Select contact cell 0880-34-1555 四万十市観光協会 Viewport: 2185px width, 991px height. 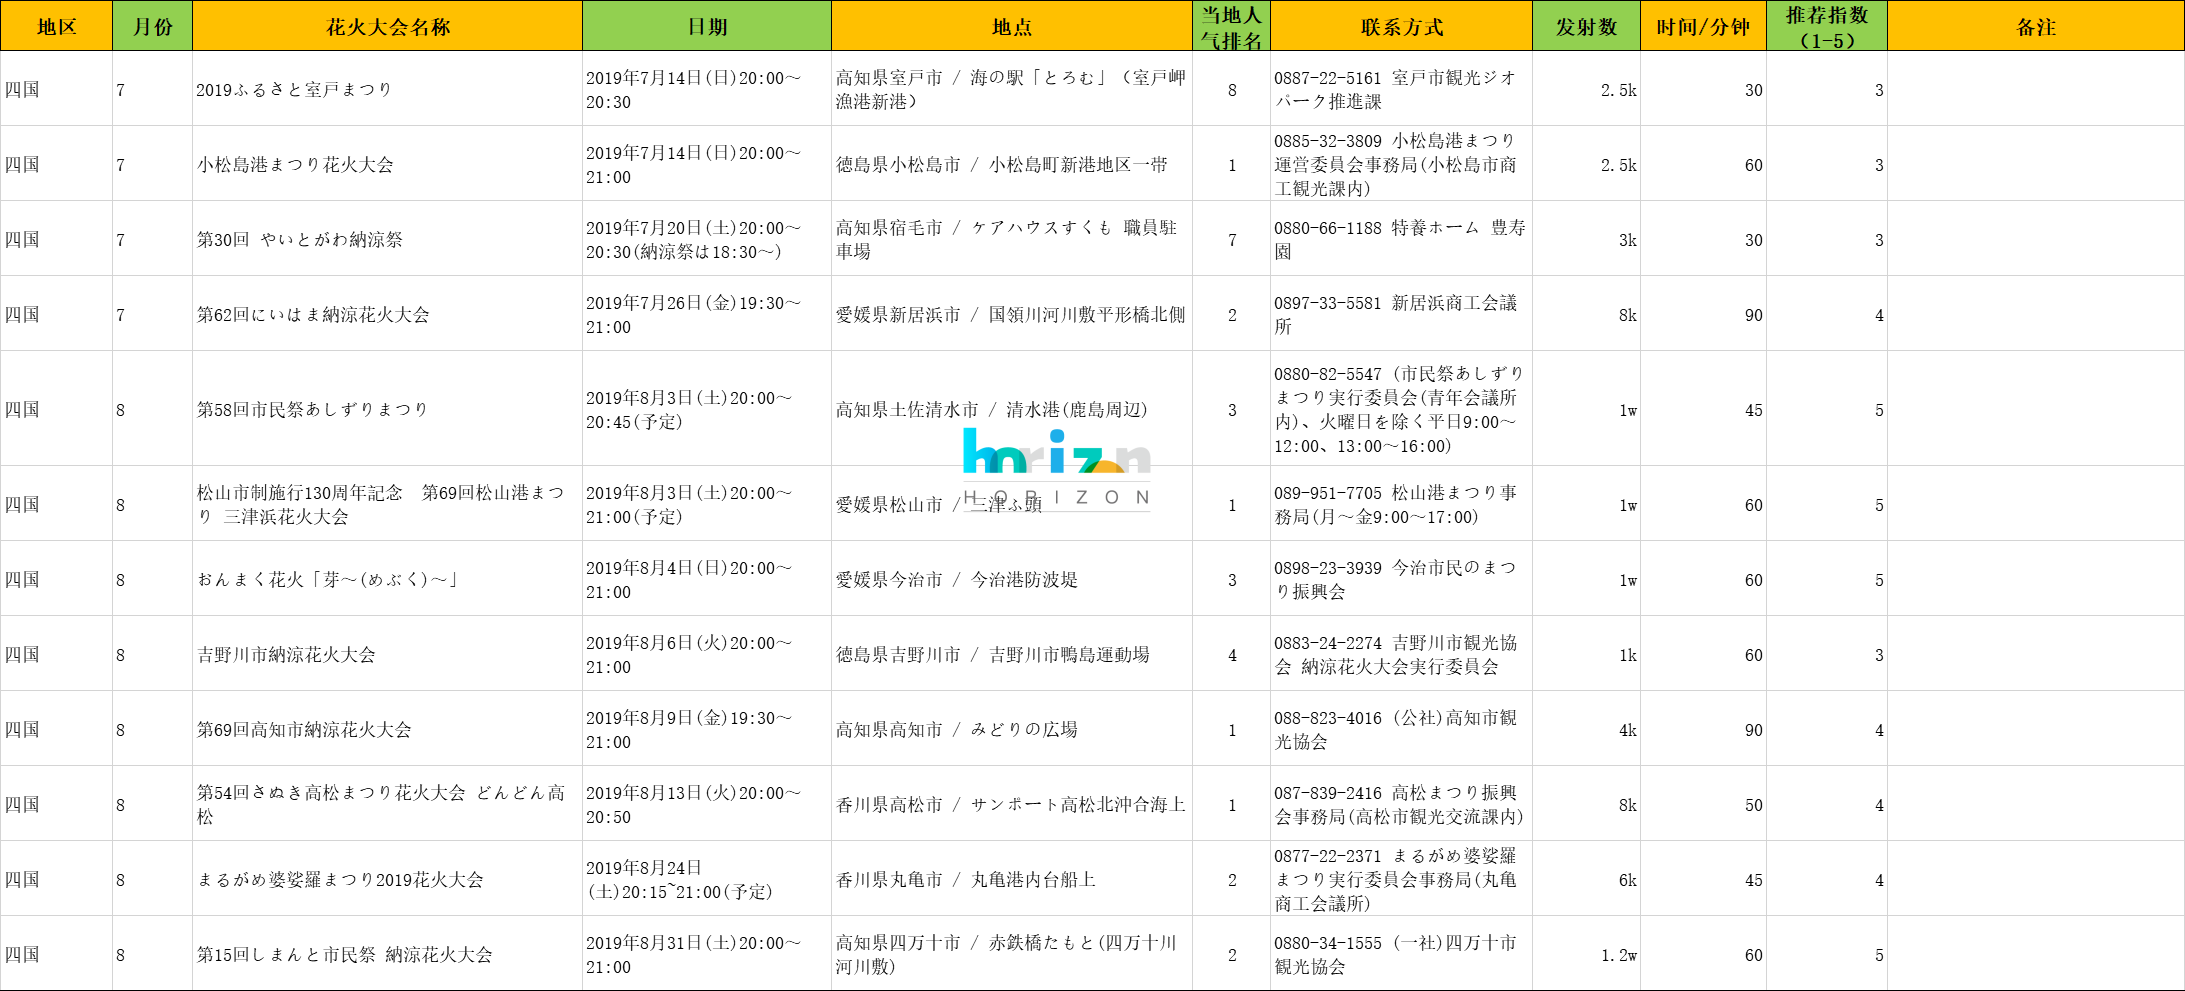click(1401, 954)
